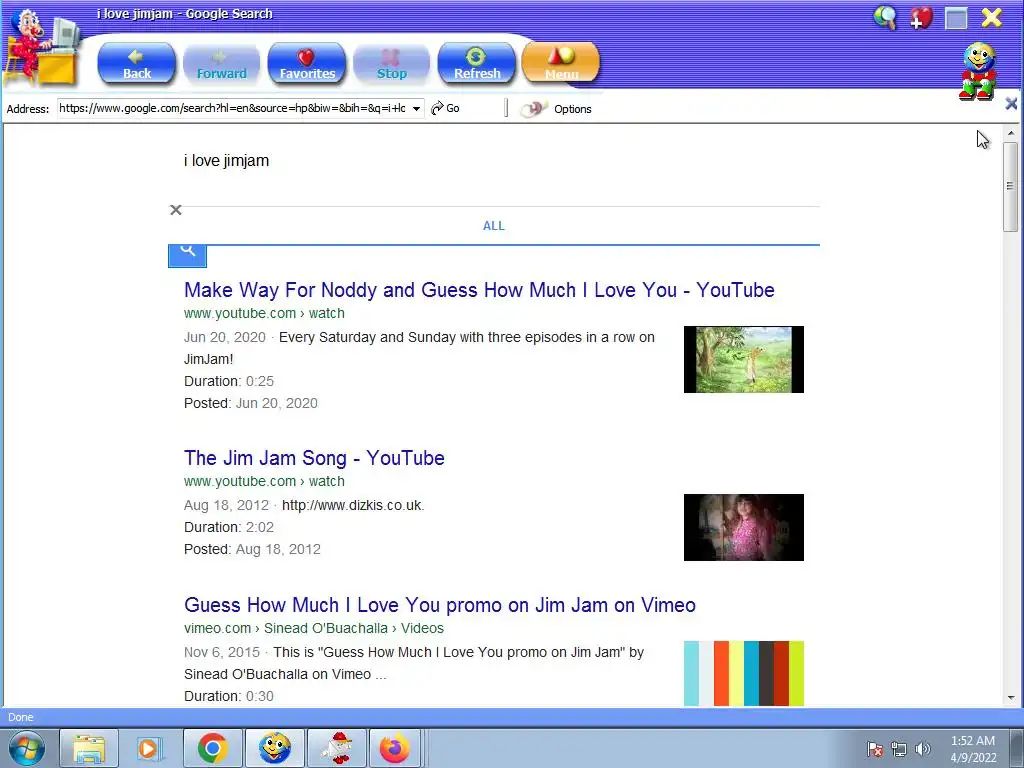The width and height of the screenshot is (1024, 768).
Task: Click 'Posted: Aug 18, 2012' text
Action: pos(252,549)
